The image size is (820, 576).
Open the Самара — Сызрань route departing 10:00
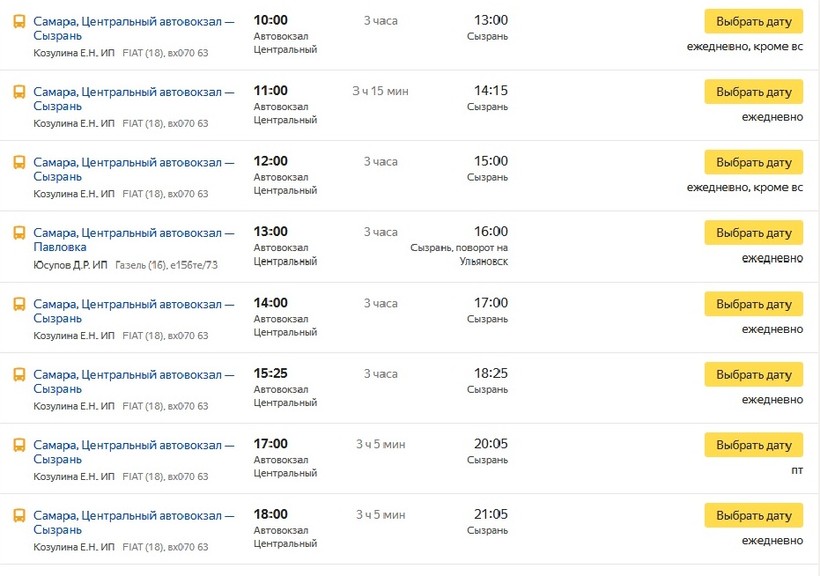point(133,27)
